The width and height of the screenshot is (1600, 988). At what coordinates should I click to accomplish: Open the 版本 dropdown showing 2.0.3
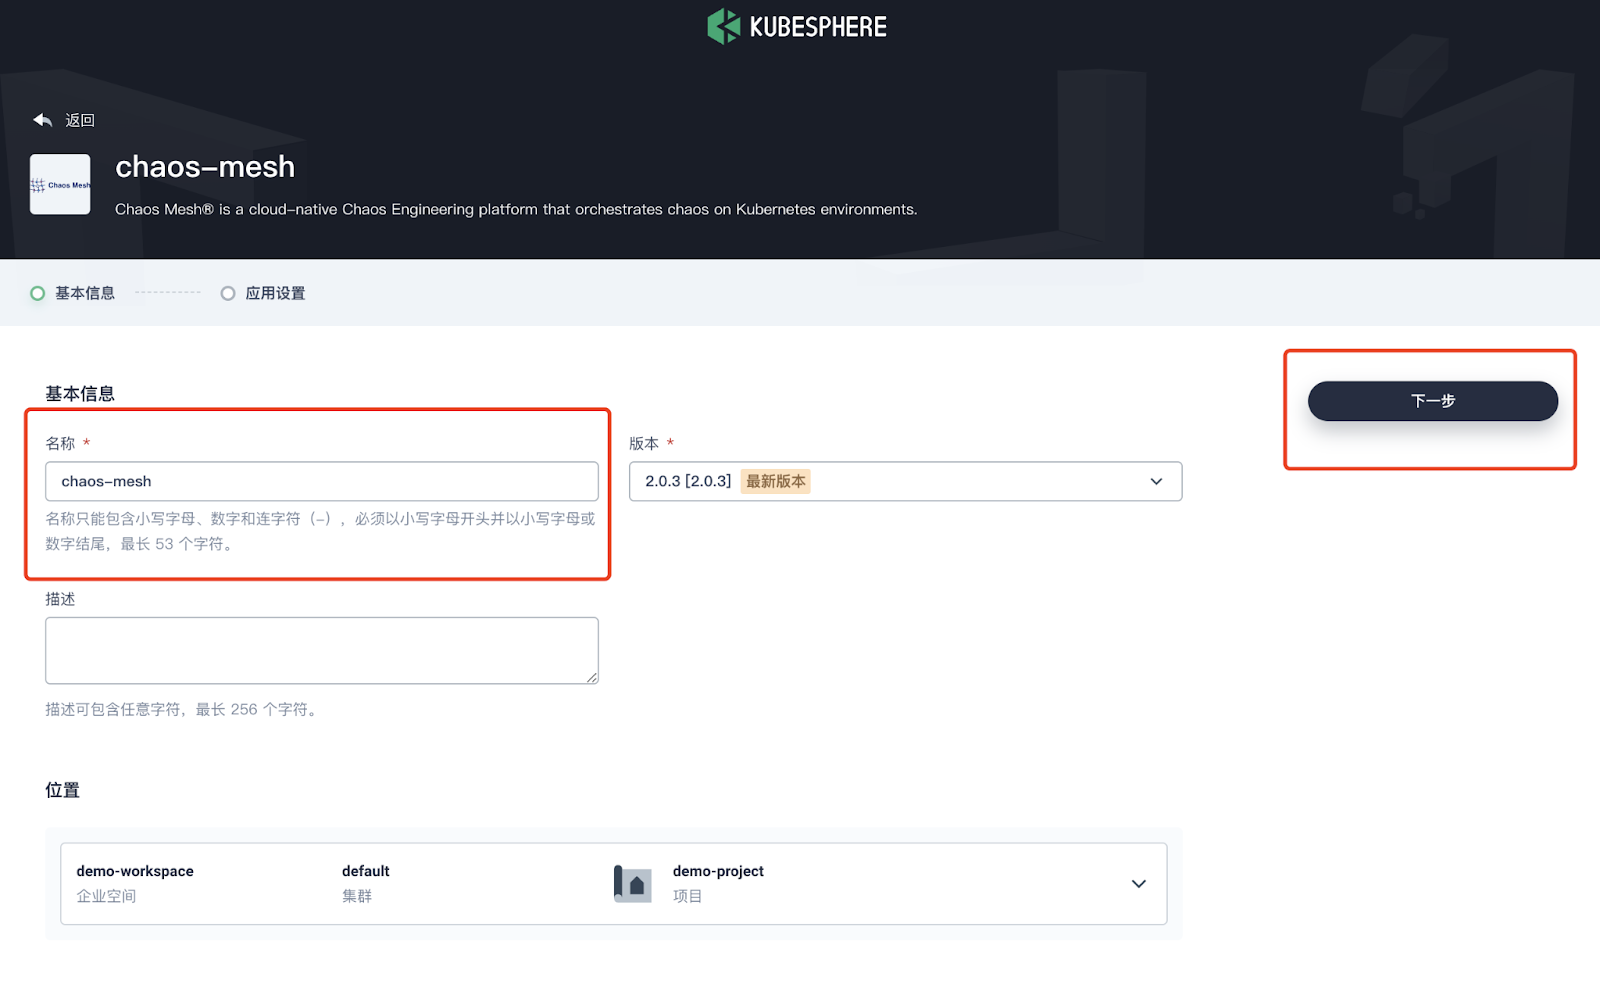[x=905, y=481]
